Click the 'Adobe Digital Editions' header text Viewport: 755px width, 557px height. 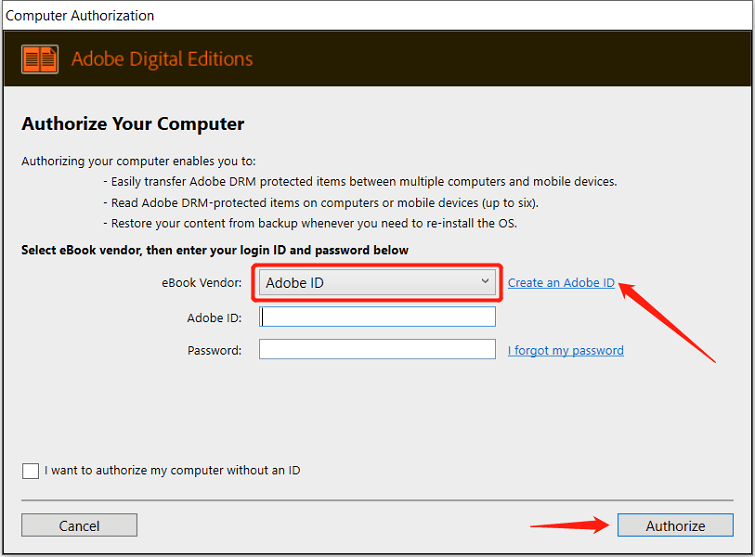tap(162, 59)
